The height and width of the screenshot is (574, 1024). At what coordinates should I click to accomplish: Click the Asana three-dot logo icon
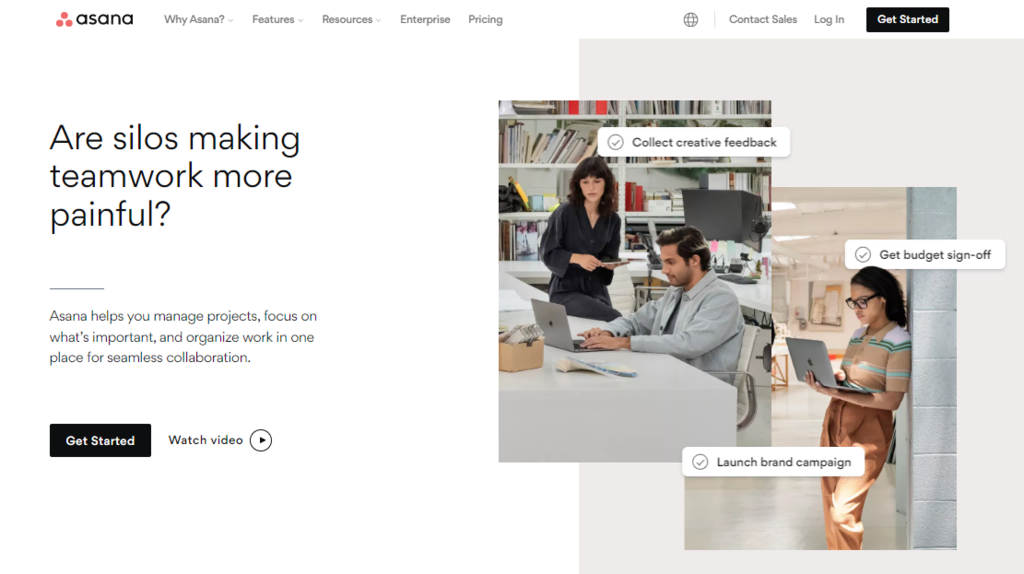[64, 20]
